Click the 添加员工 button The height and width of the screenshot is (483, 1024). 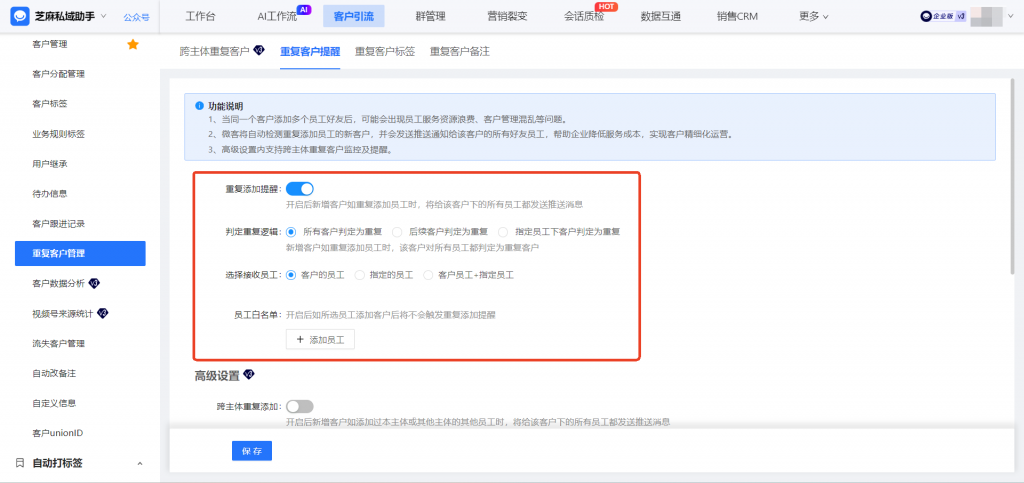tap(320, 339)
